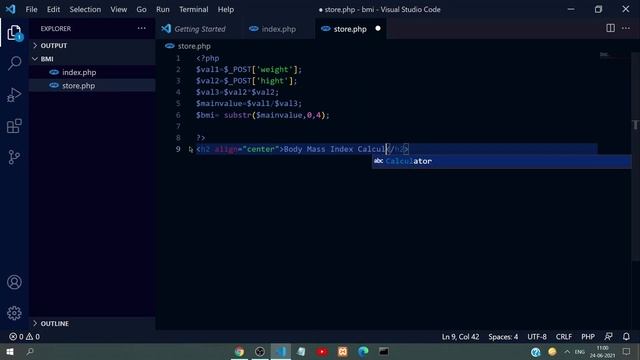Screen dimensions: 640x360
Task: Open Run and Debug view
Action: coord(14,95)
